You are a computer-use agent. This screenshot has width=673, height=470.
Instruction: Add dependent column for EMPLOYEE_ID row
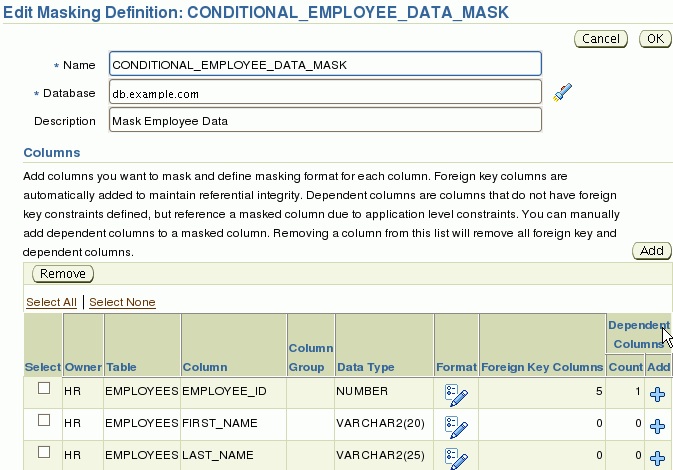pyautogui.click(x=658, y=394)
